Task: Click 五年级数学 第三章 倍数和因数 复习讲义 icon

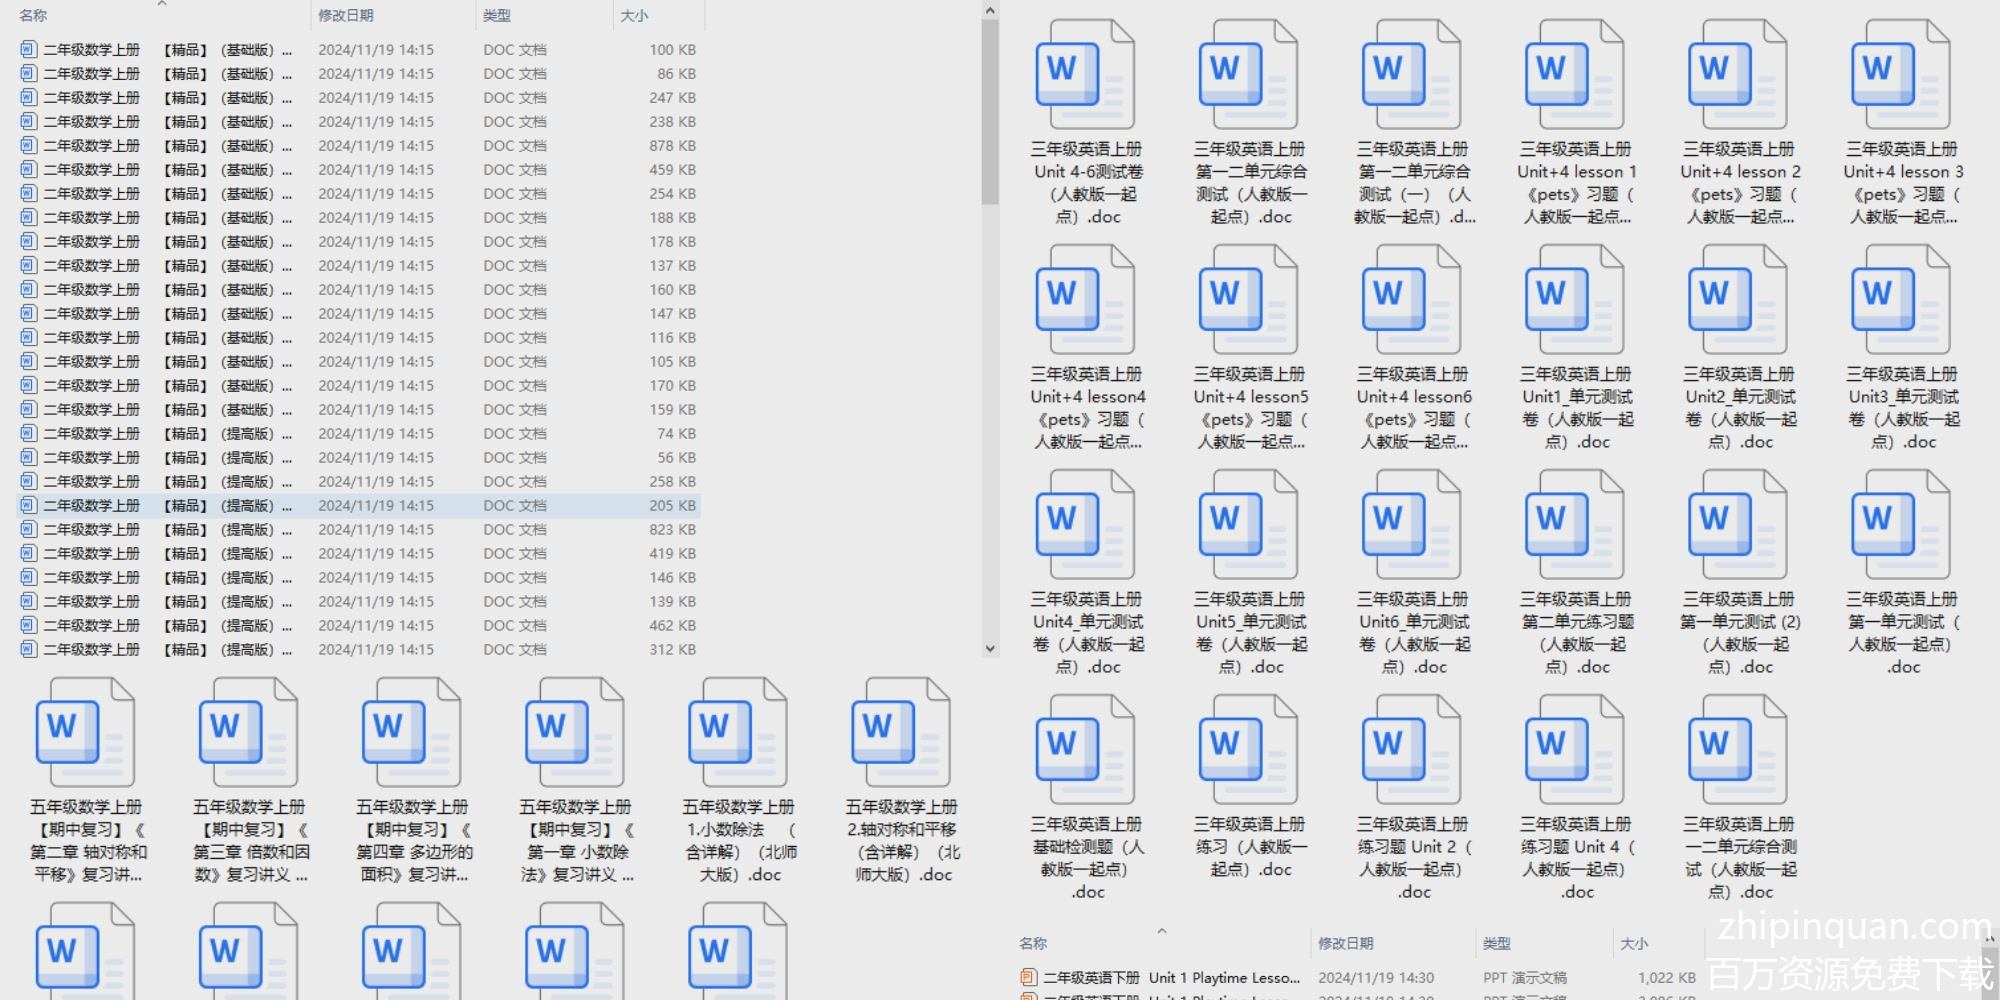Action: 249,733
